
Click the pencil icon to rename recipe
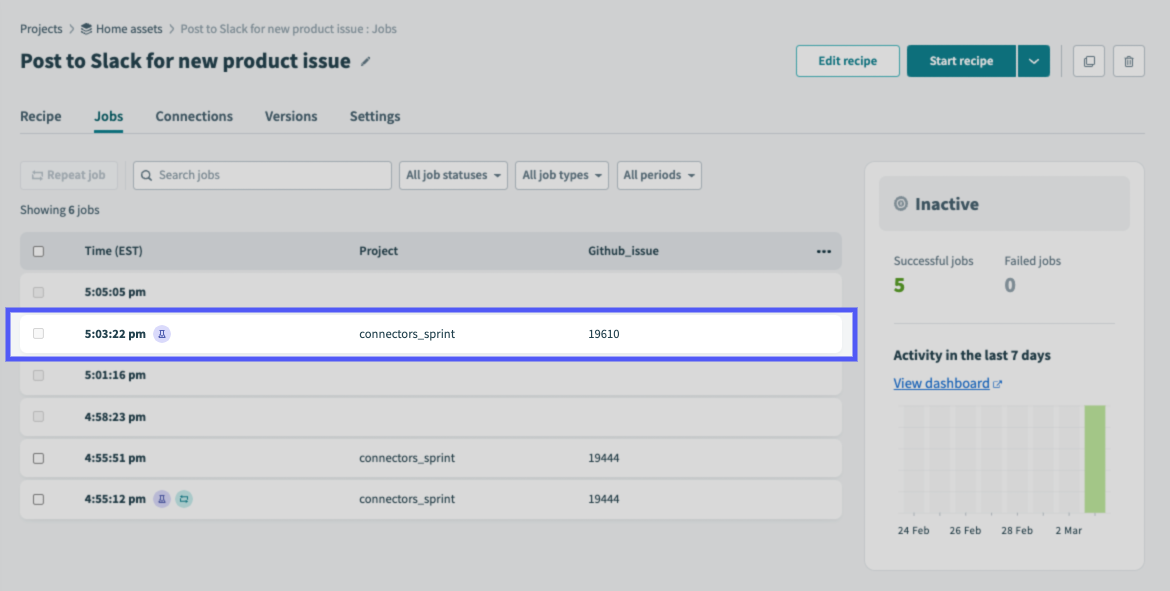[364, 61]
